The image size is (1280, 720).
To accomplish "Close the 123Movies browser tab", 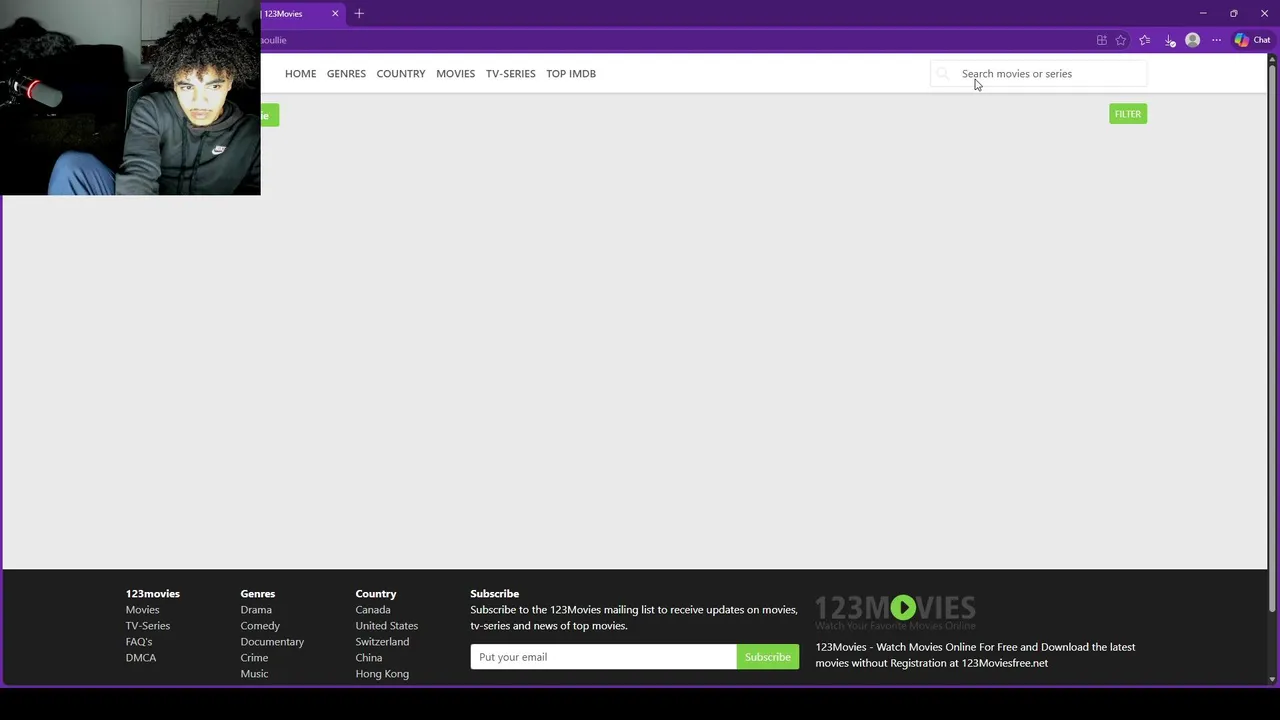I will click(335, 14).
